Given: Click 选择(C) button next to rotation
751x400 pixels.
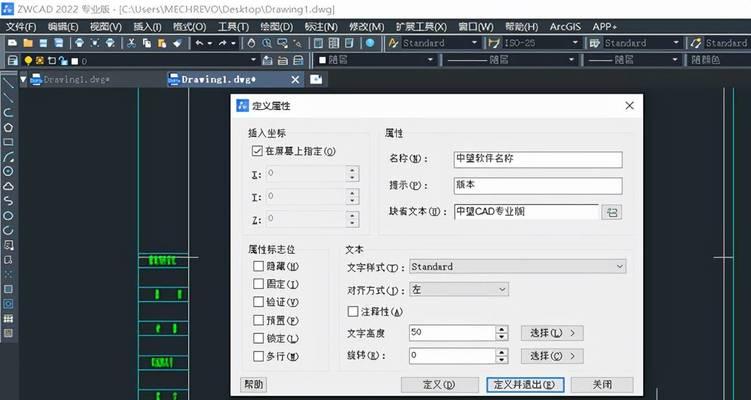Looking at the screenshot, I should 552,356.
